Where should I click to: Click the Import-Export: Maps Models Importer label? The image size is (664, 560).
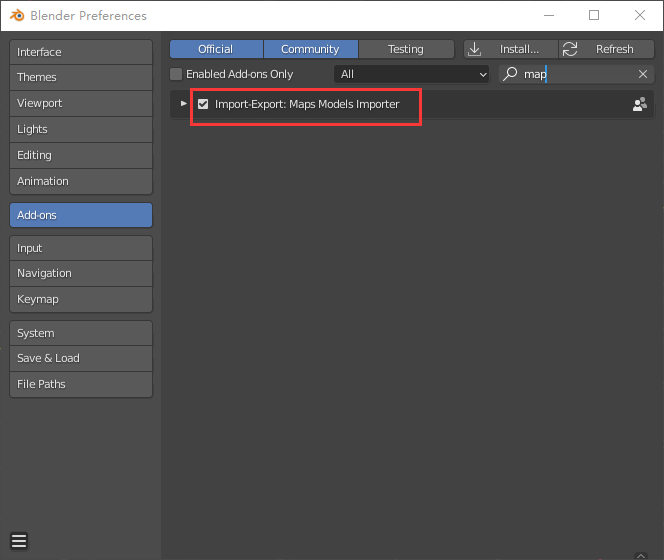(307, 104)
